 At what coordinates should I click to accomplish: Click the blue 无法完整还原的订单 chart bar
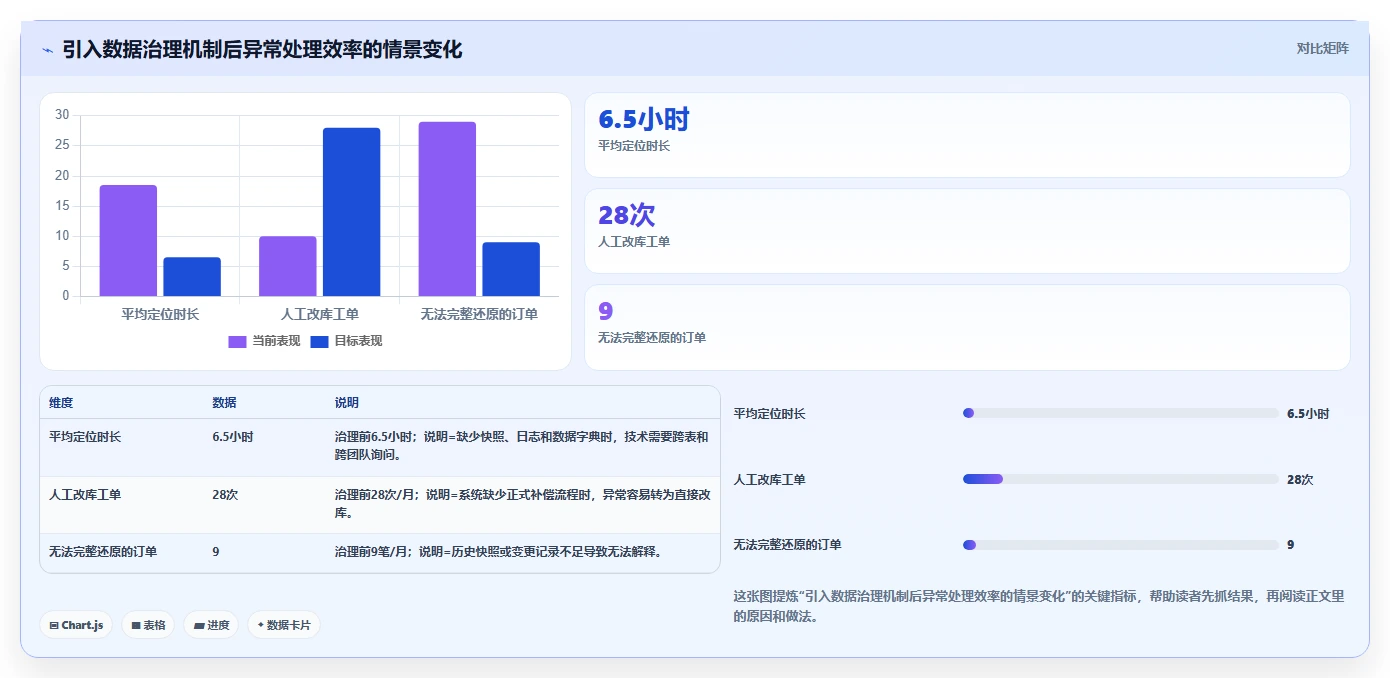[x=511, y=269]
